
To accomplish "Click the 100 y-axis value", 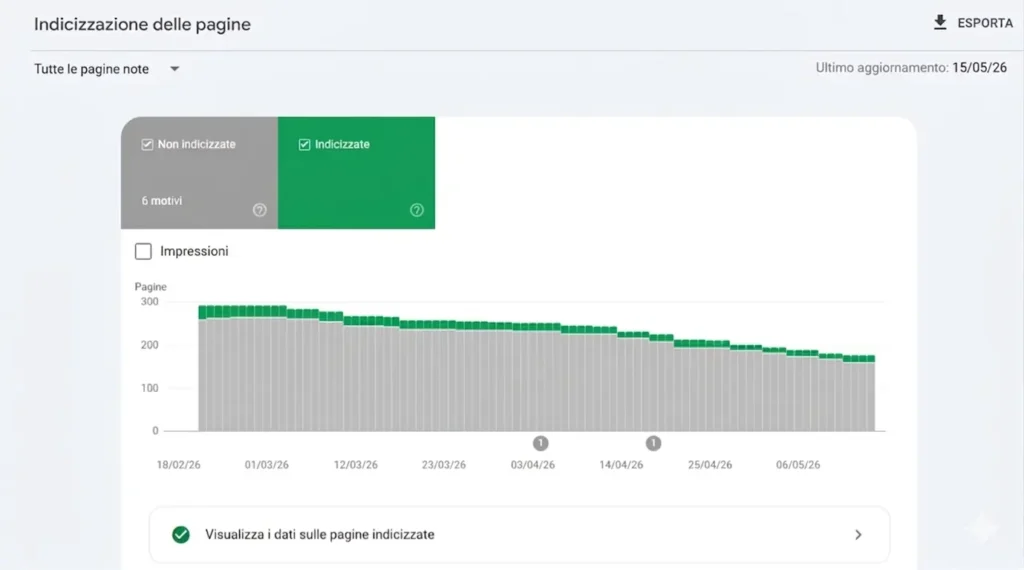I will 150,388.
